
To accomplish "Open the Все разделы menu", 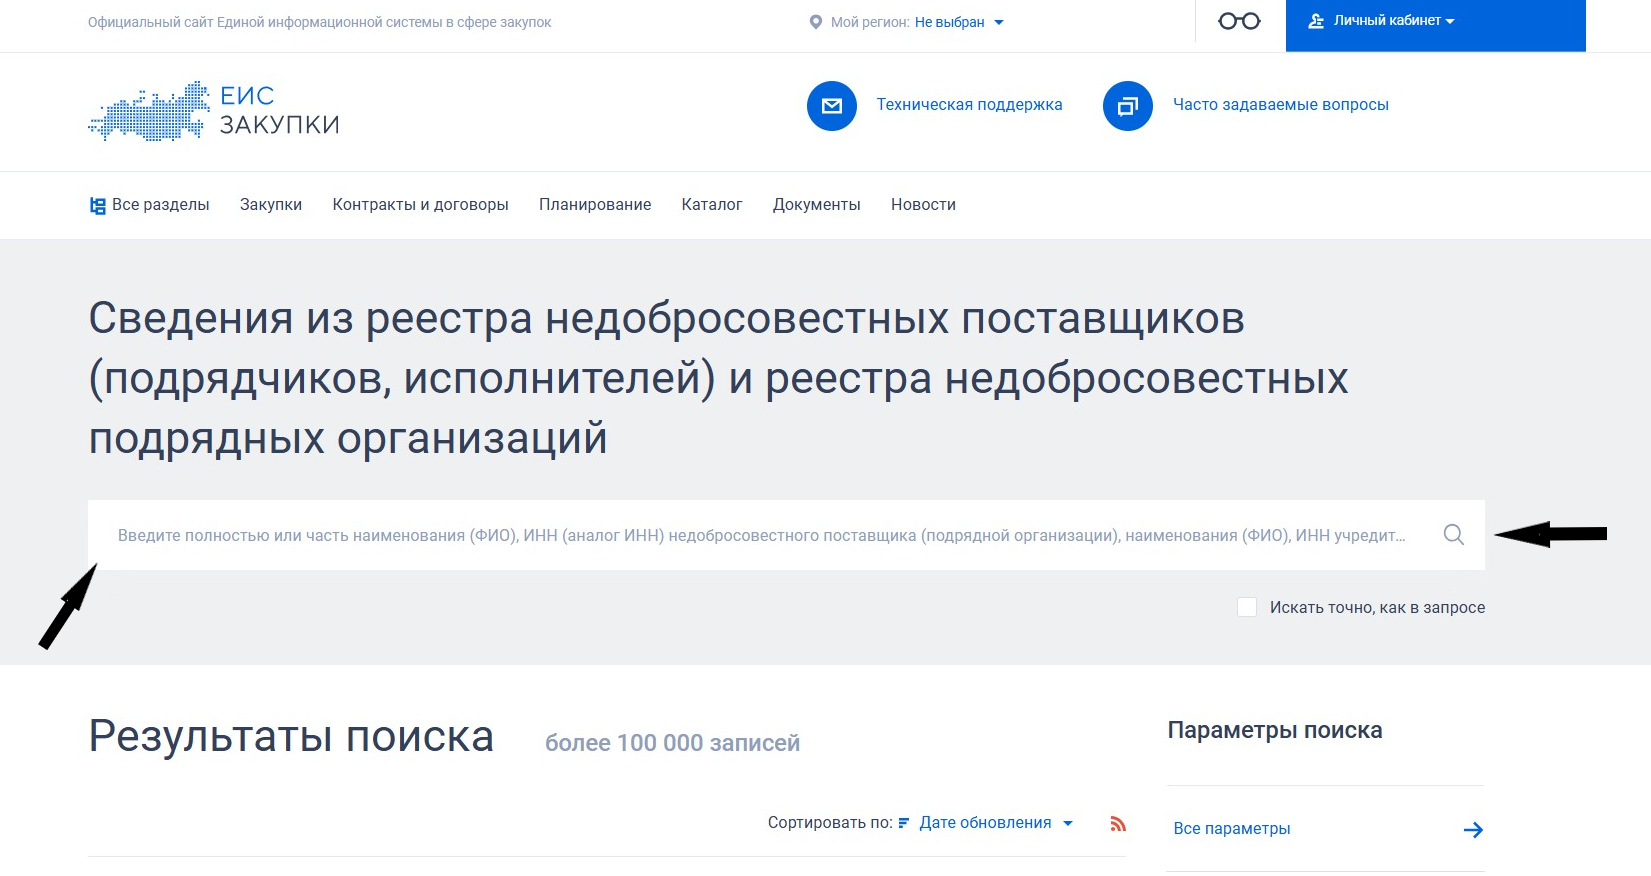I will 150,205.
